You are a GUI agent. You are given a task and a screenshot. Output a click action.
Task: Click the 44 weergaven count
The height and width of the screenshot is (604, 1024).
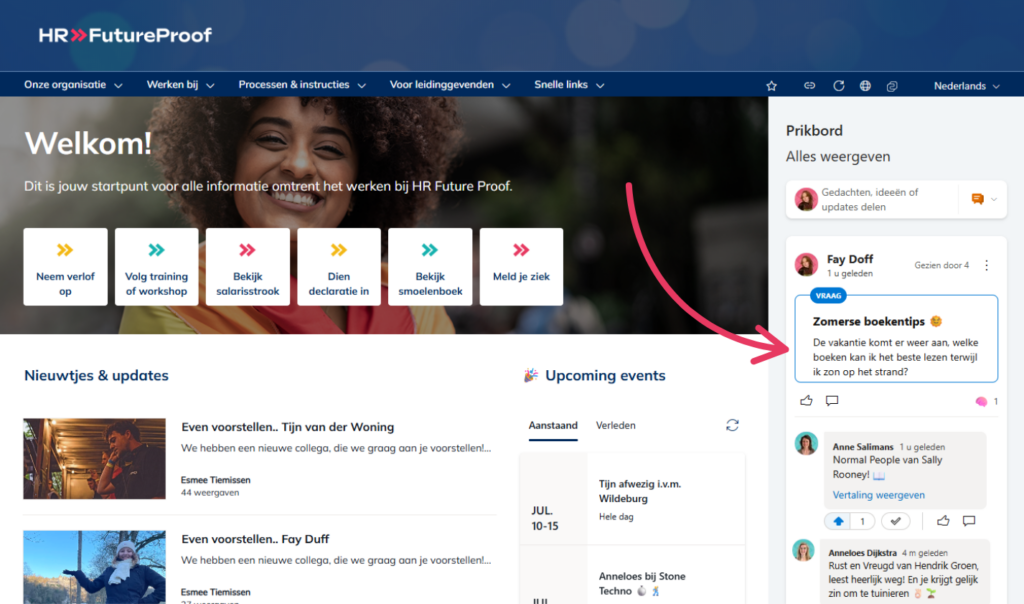pyautogui.click(x=210, y=493)
